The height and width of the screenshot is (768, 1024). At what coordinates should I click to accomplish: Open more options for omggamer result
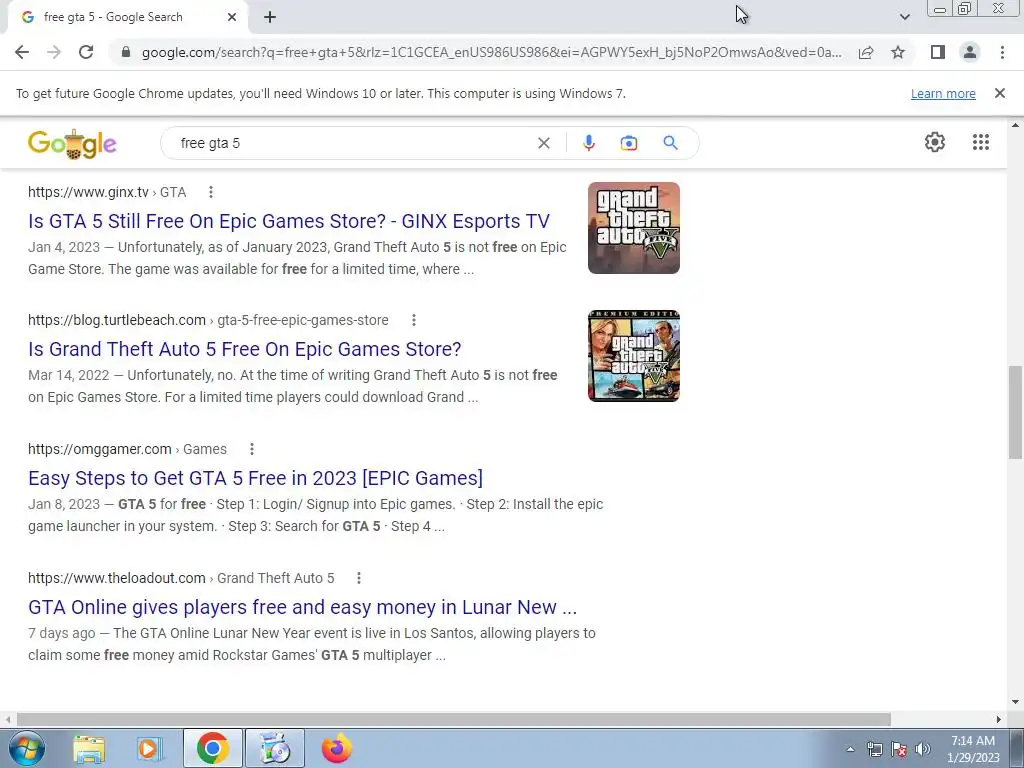[x=251, y=449]
